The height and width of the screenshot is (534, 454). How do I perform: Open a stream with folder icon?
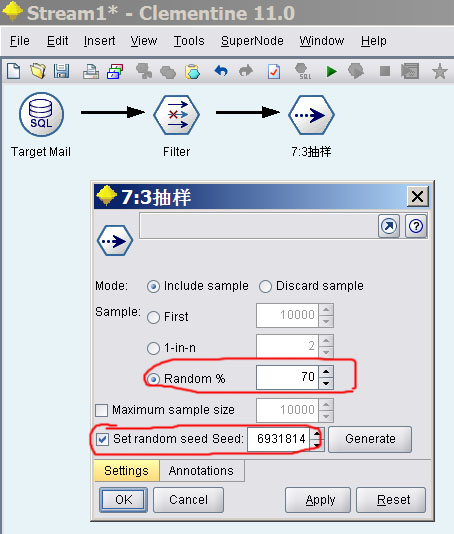[x=37, y=72]
